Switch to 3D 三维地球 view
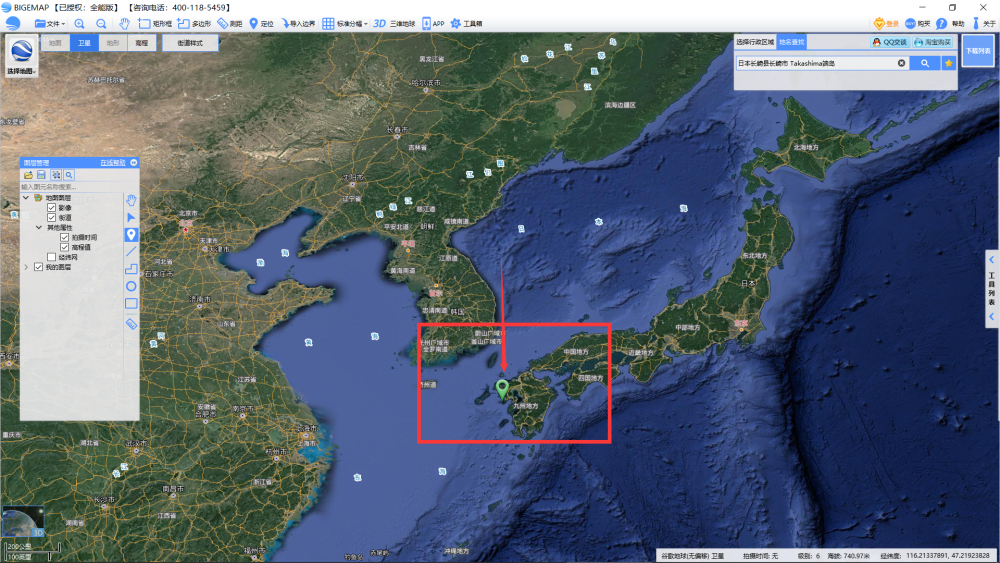 pyautogui.click(x=393, y=24)
